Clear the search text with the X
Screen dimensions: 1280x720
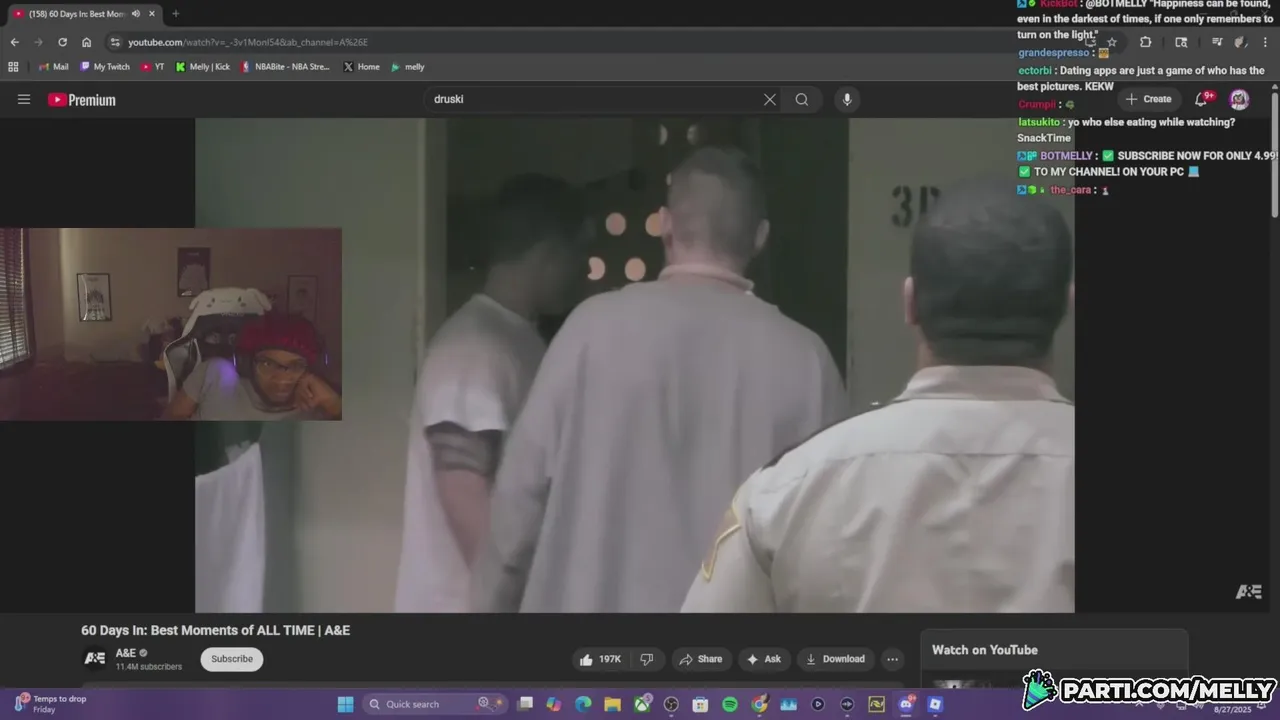769,99
